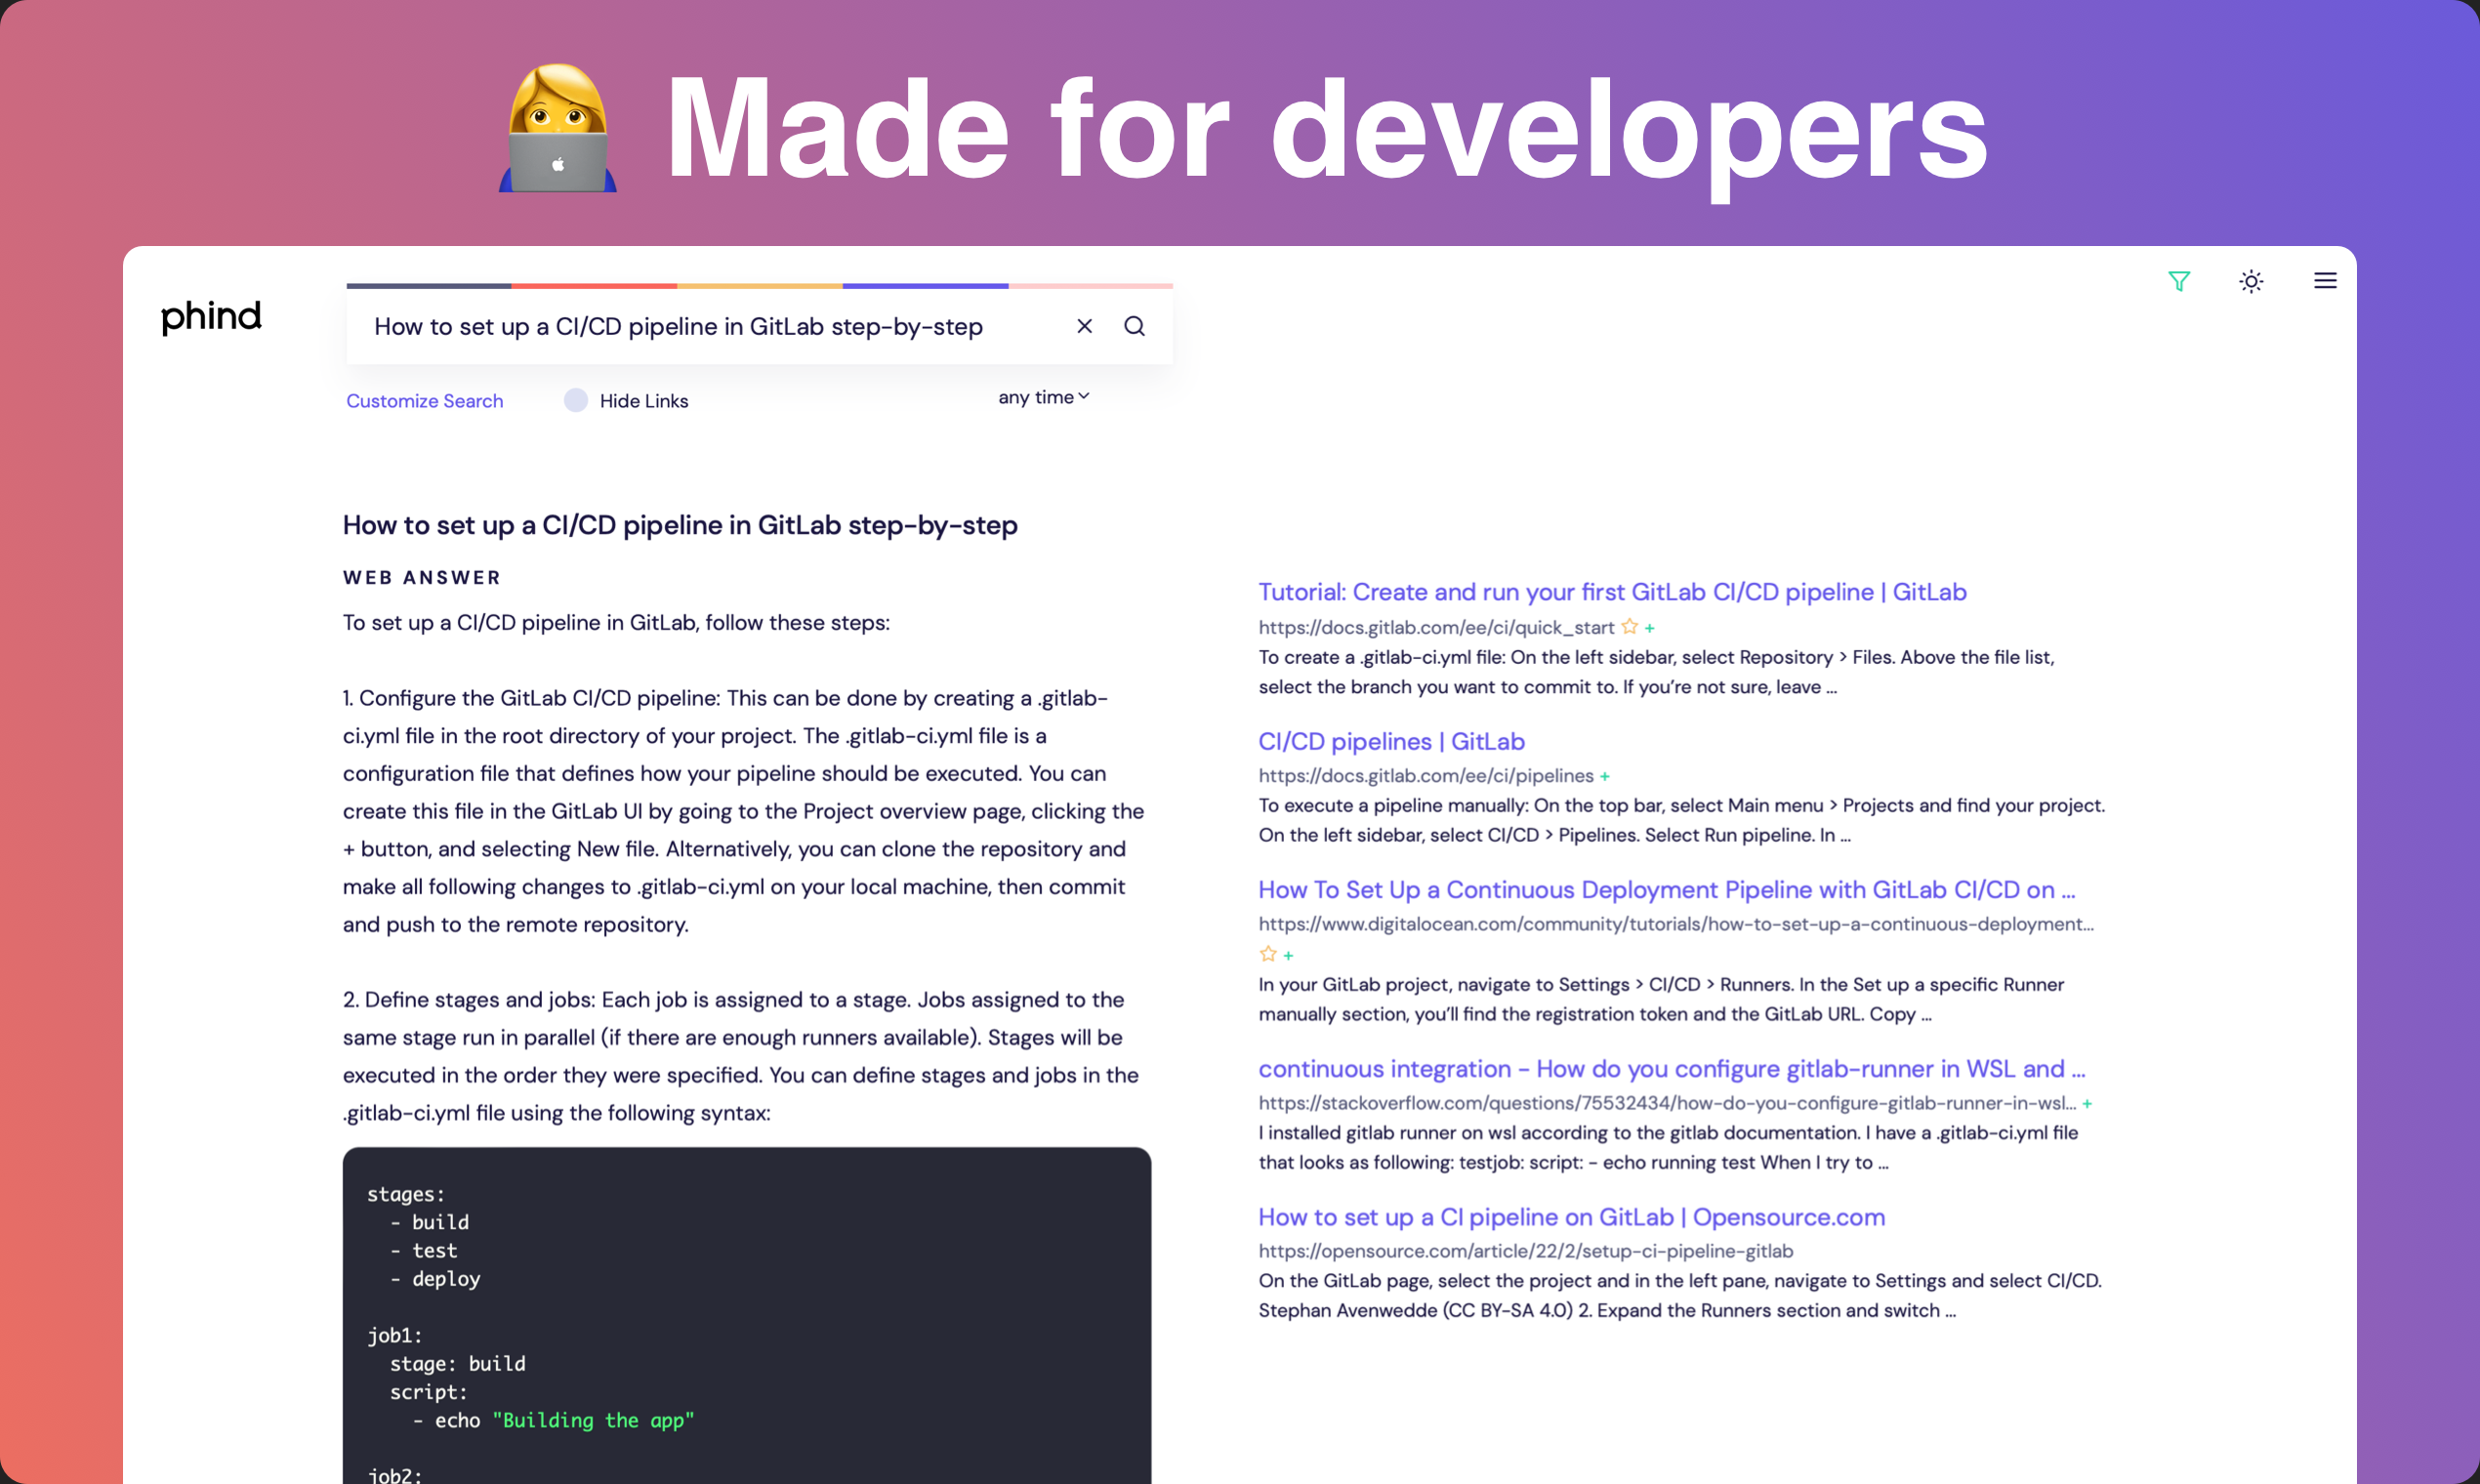Click the stackoverflow.com questions URL text
This screenshot has height=1484, width=2480.
click(1667, 1103)
